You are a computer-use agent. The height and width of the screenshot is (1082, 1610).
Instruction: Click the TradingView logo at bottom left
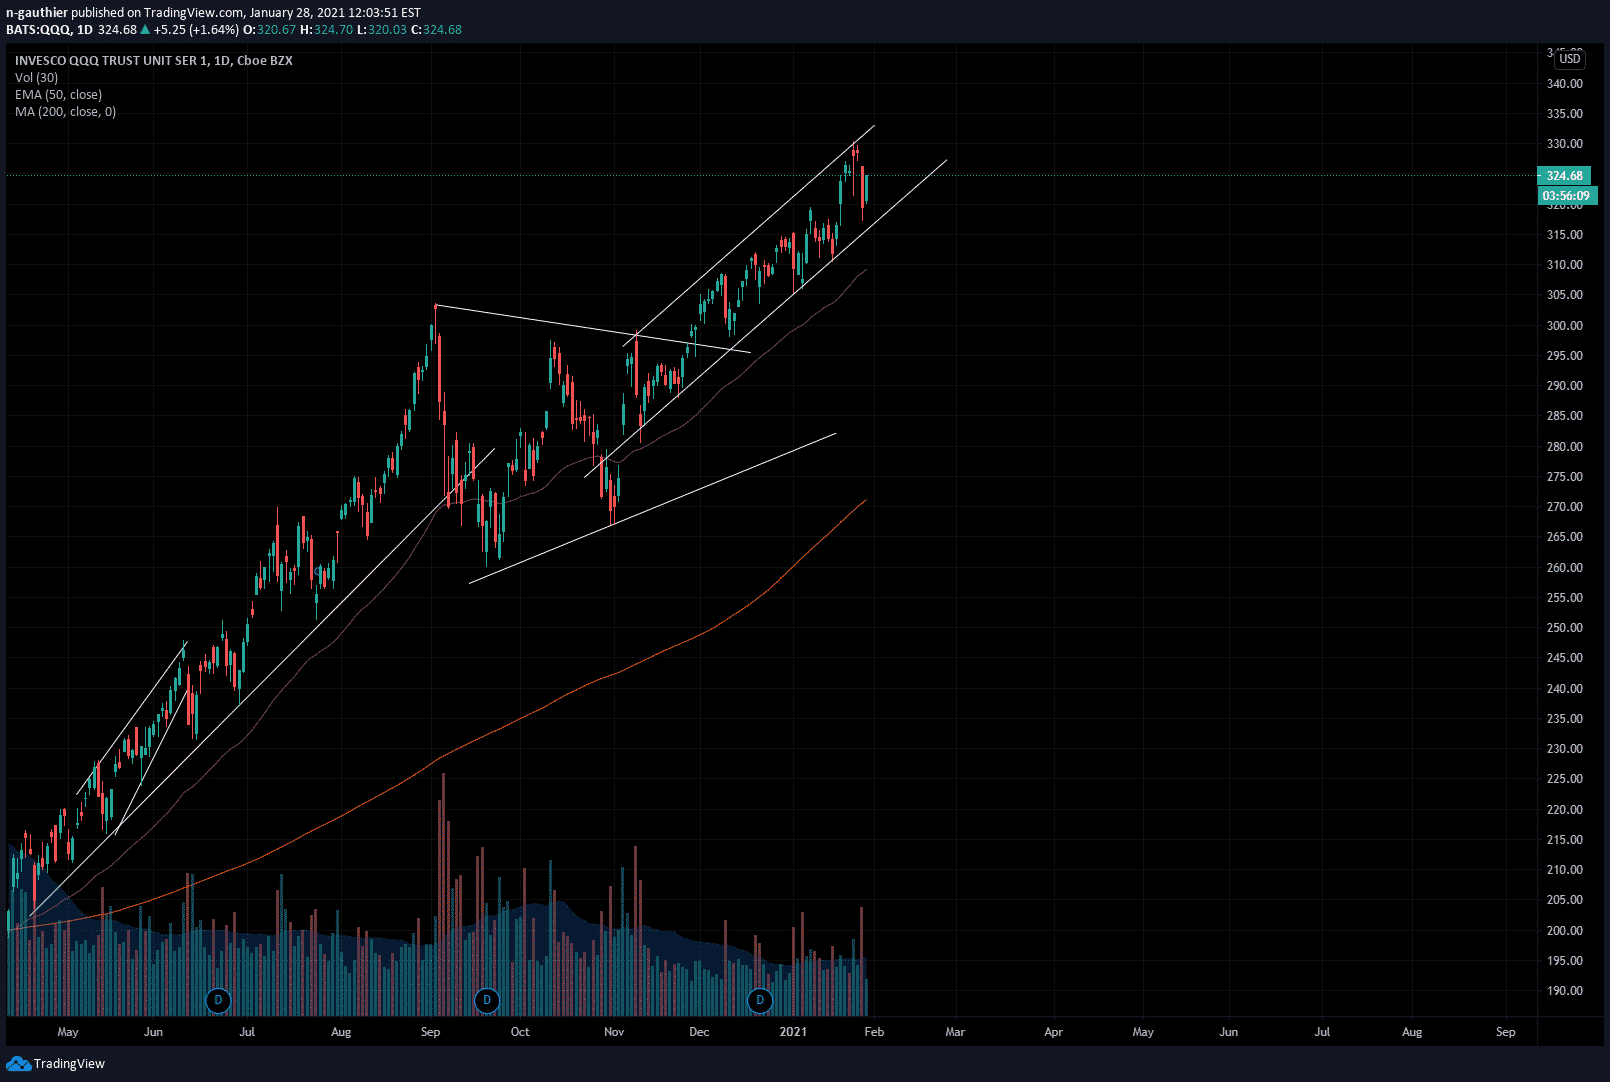pos(55,1063)
